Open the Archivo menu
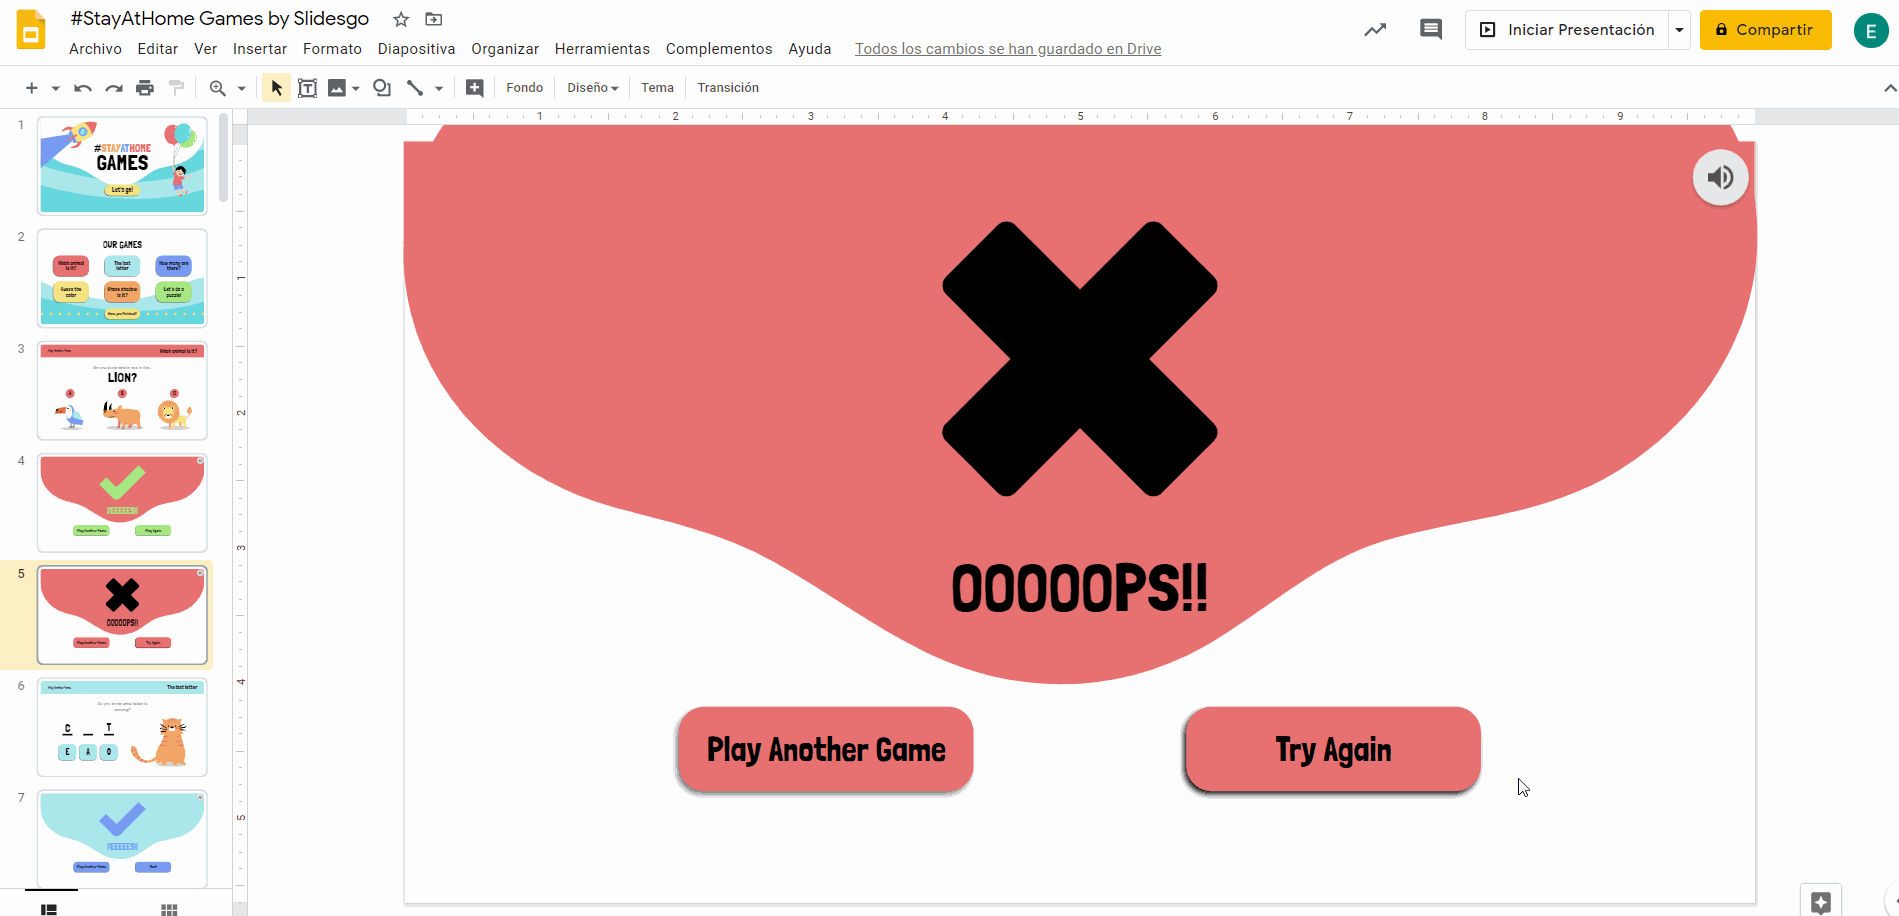 pyautogui.click(x=95, y=49)
